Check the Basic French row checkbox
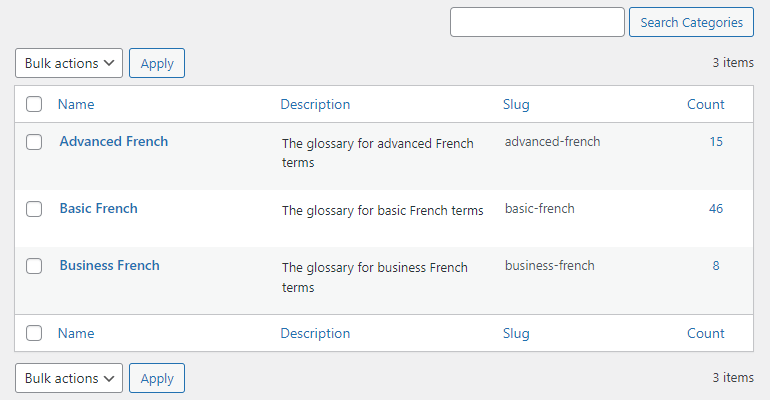Image resolution: width=770 pixels, height=400 pixels. click(x=34, y=209)
